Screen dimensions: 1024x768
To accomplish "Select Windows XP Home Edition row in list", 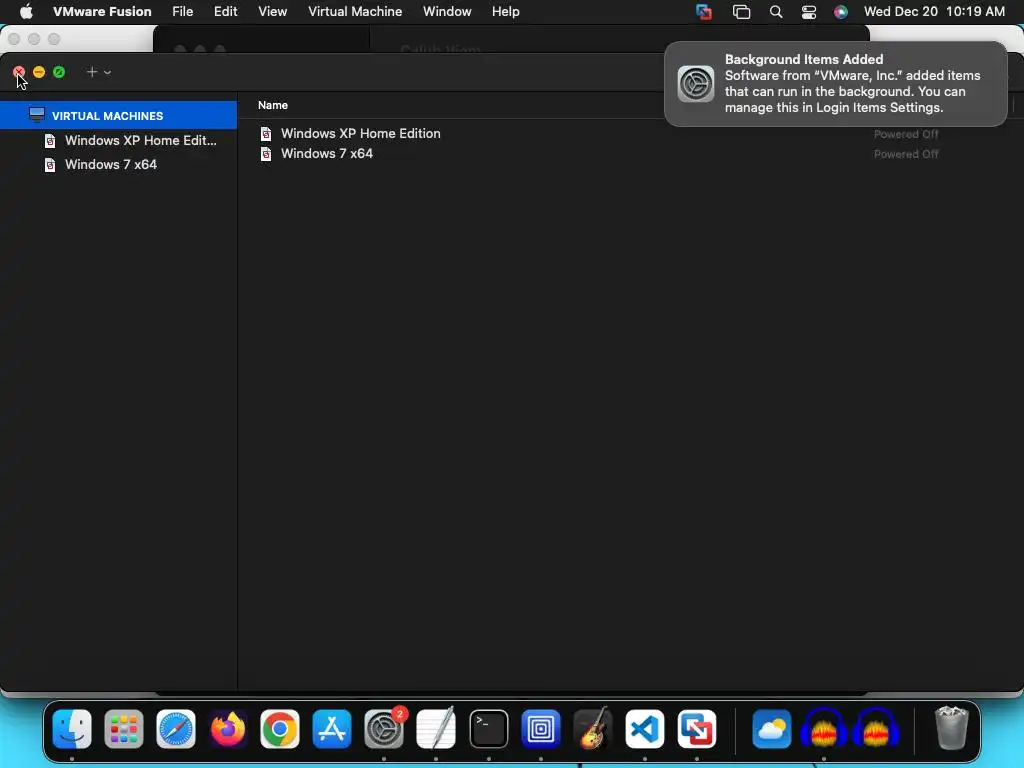I will (x=360, y=133).
